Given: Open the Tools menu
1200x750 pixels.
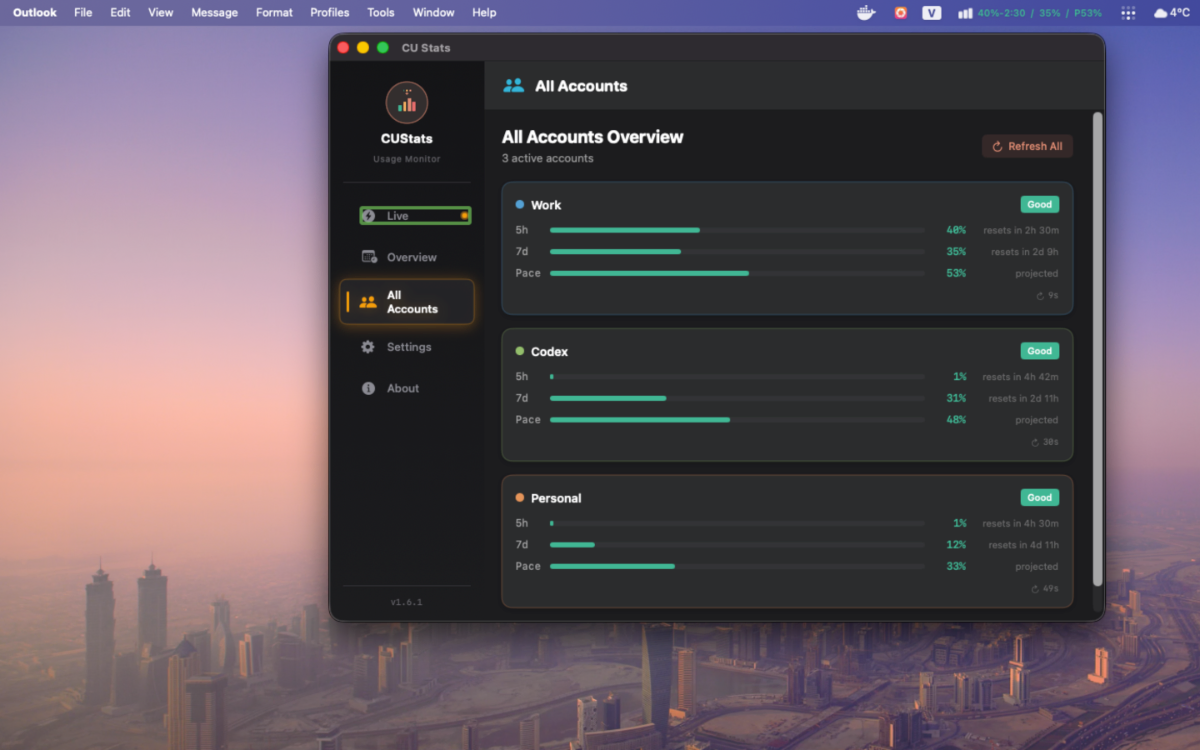Looking at the screenshot, I should pyautogui.click(x=380, y=13).
